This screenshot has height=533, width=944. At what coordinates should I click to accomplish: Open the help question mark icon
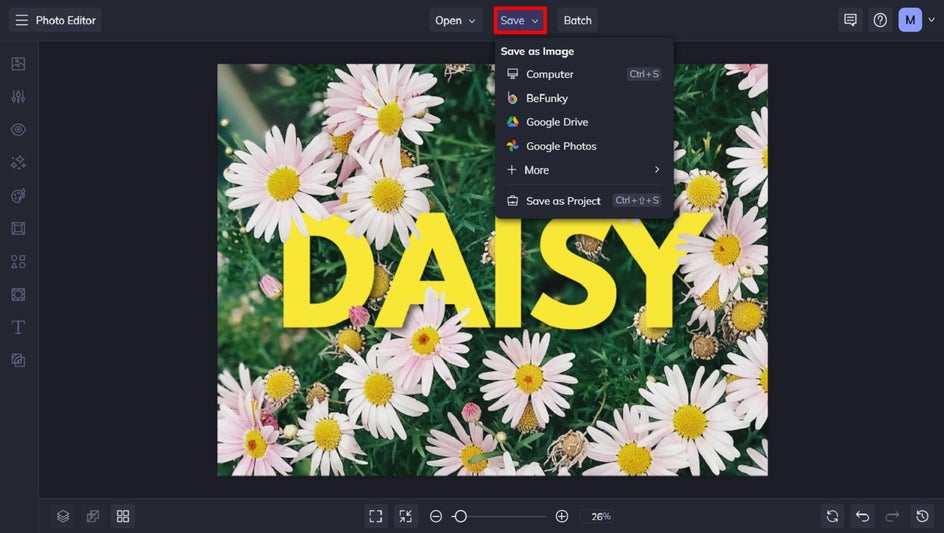click(x=880, y=20)
